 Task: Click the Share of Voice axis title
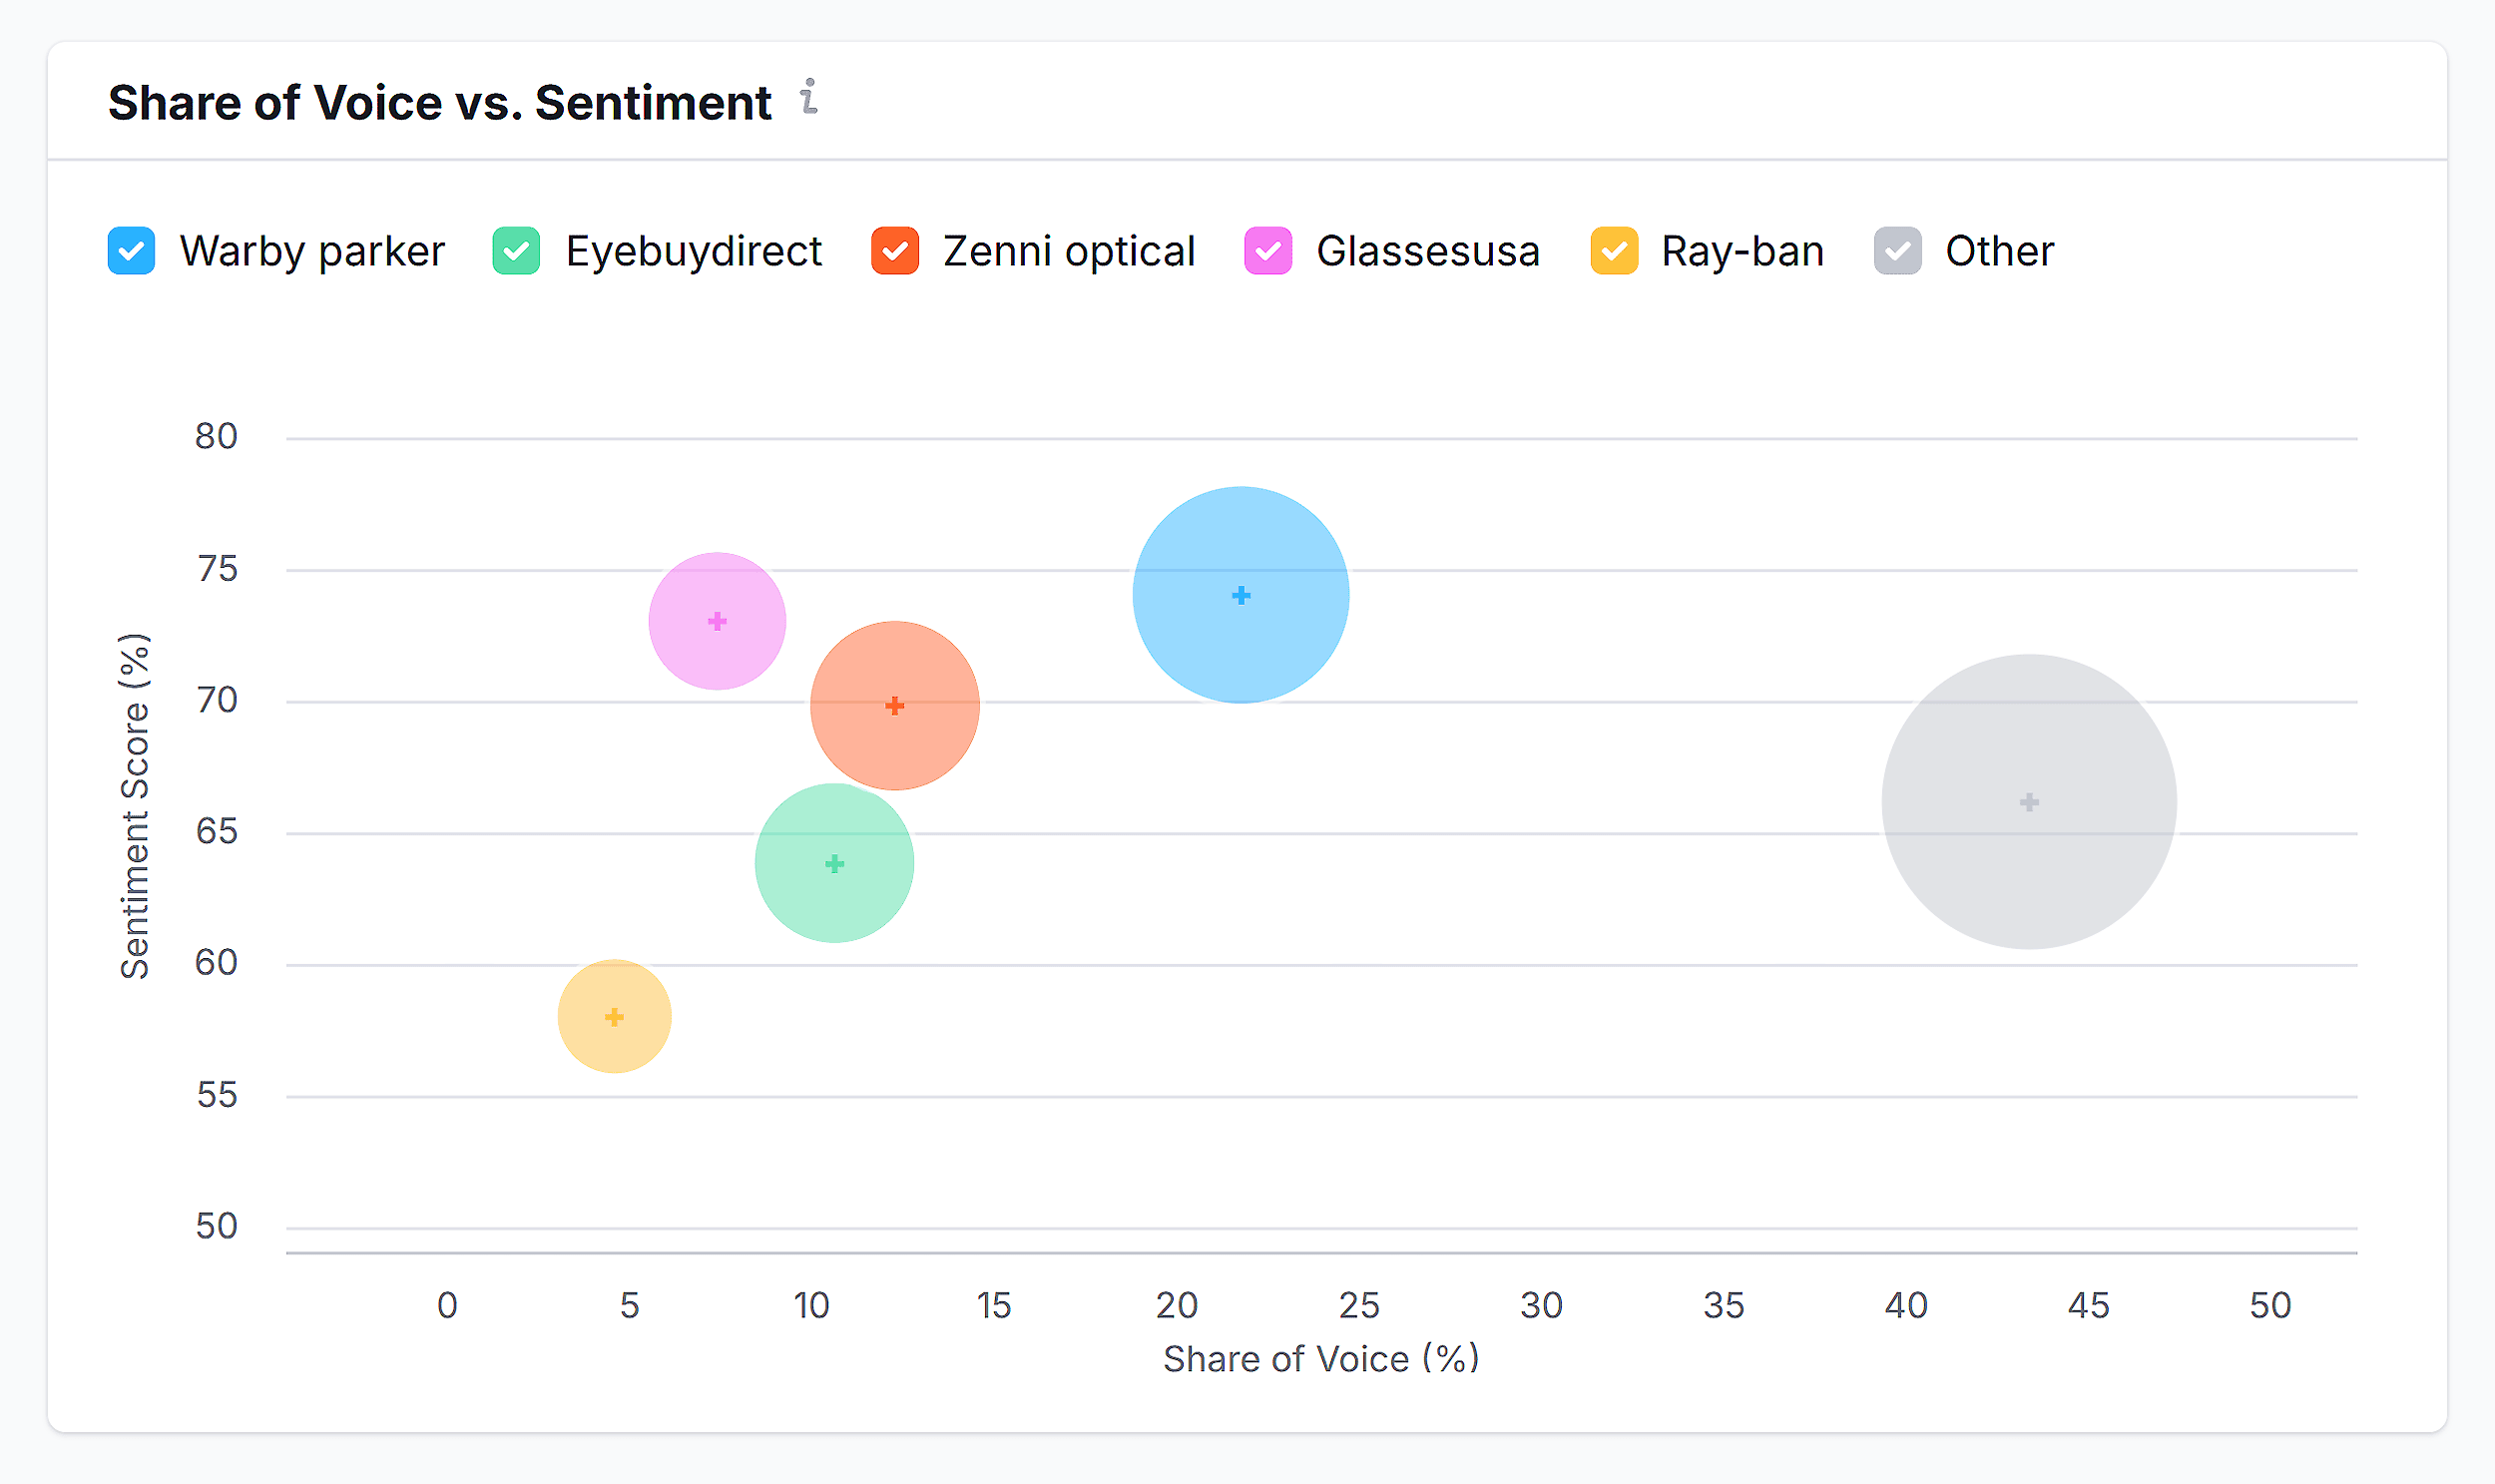click(x=1320, y=1359)
